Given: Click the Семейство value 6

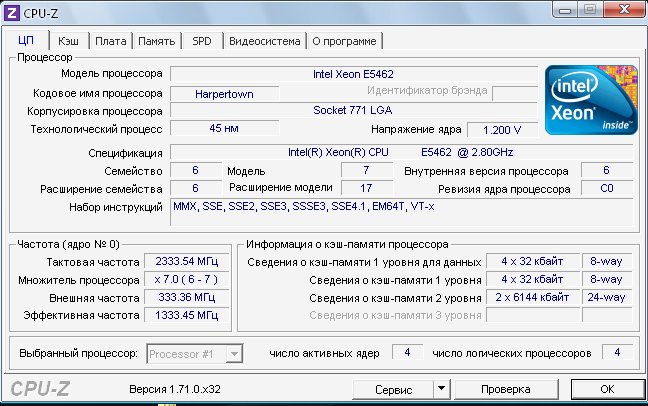Looking at the screenshot, I should [195, 170].
